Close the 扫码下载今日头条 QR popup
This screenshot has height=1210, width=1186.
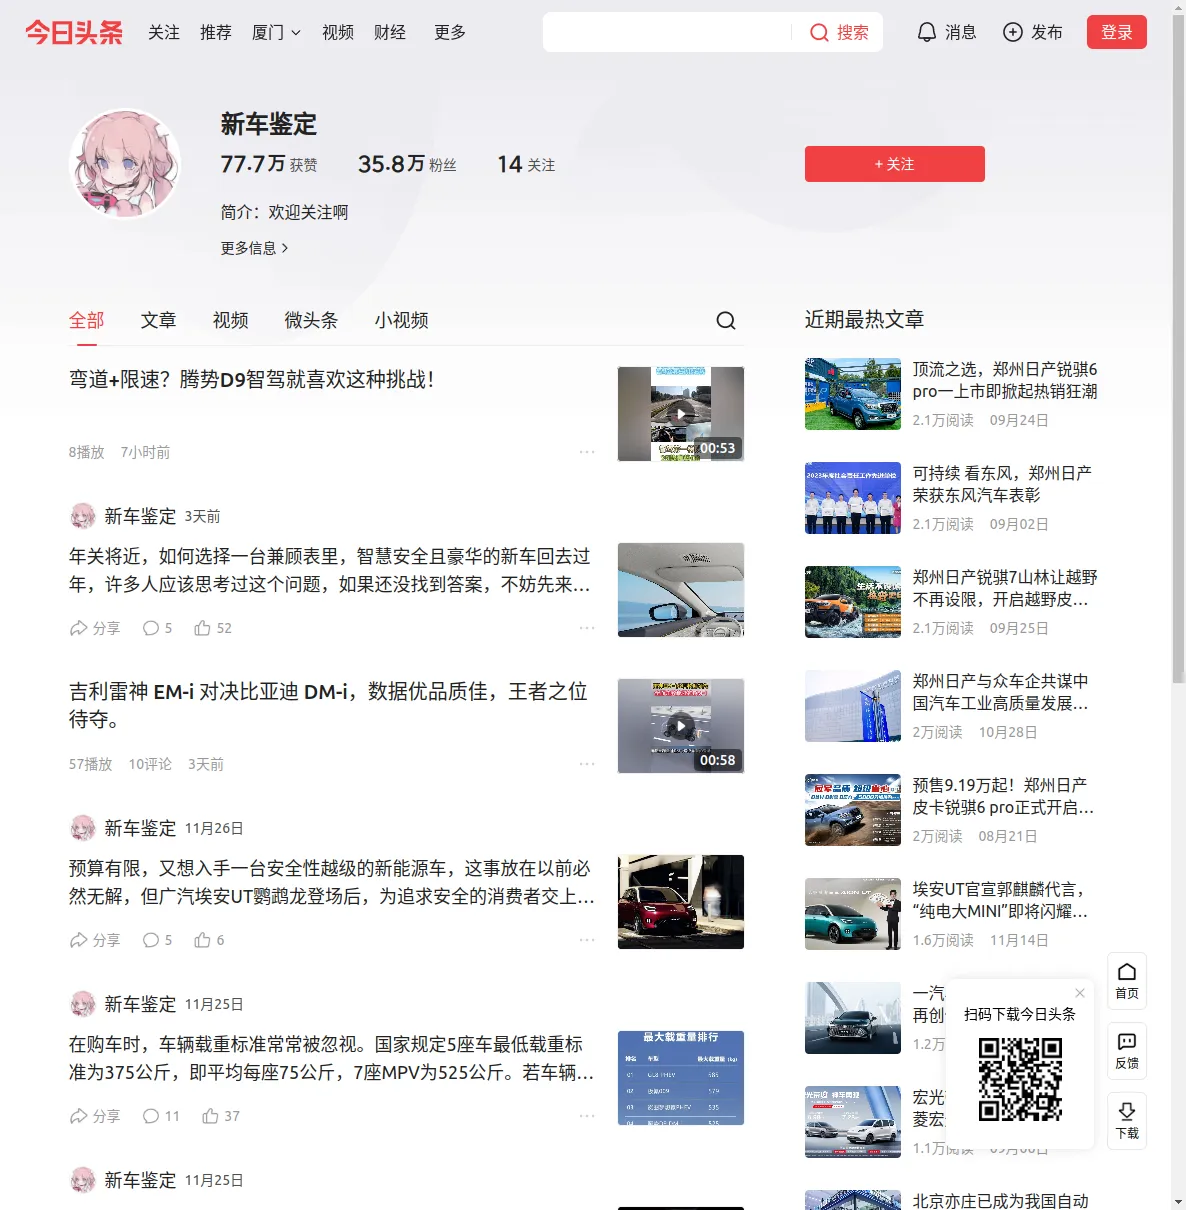click(x=1080, y=993)
